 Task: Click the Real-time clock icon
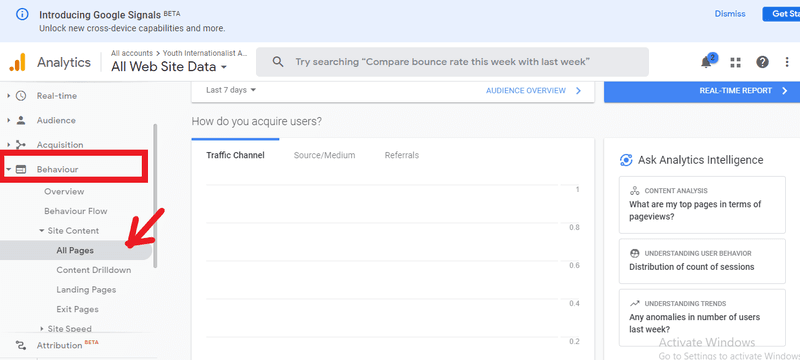pos(21,95)
